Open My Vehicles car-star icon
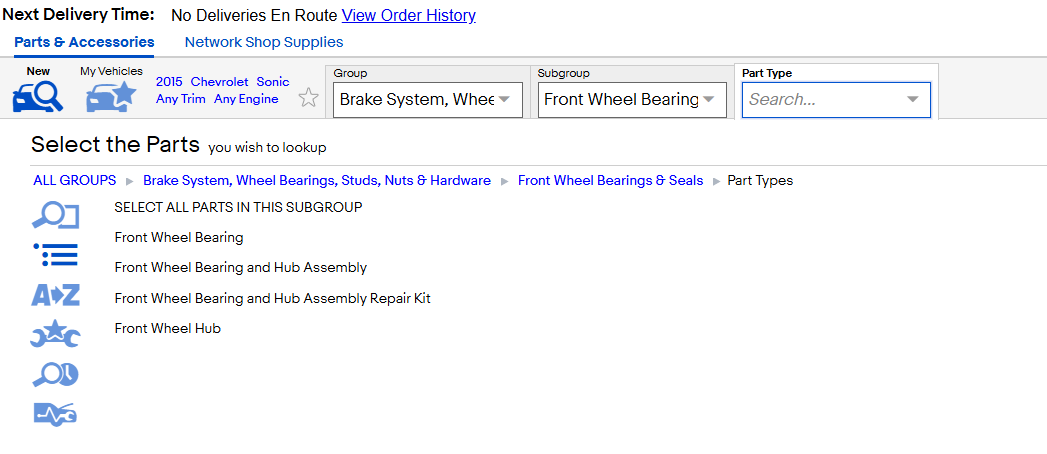Screen dimensions: 1047x454 point(111,97)
